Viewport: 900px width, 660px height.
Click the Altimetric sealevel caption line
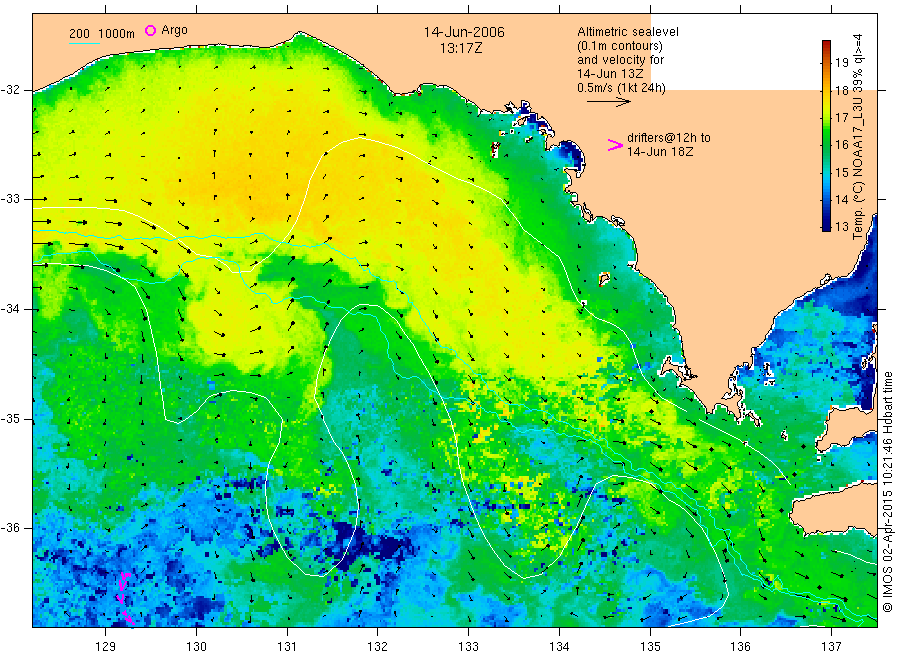(628, 32)
